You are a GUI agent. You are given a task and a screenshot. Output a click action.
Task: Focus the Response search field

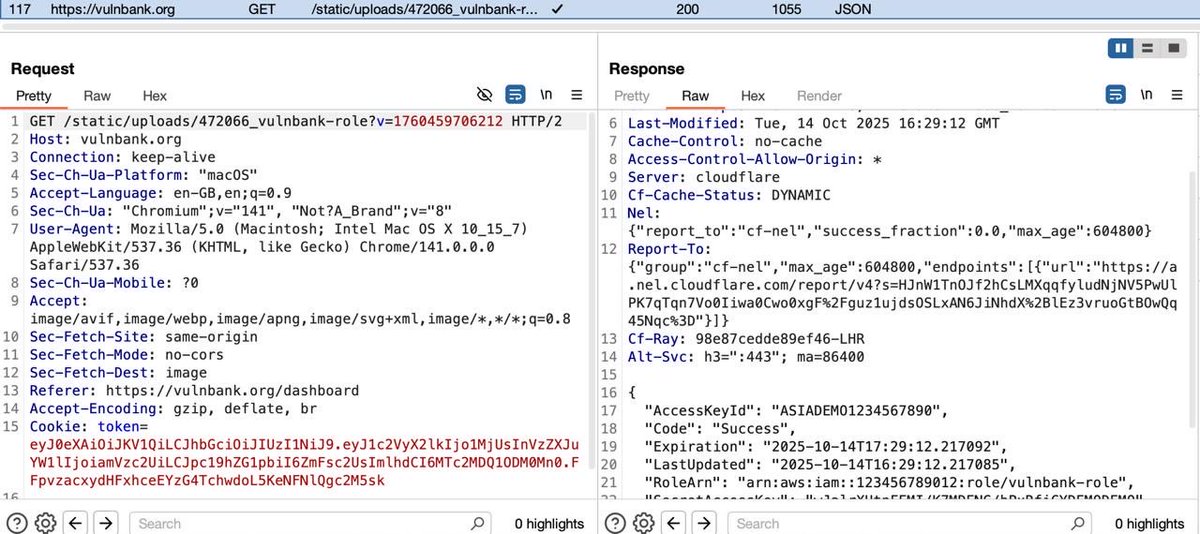click(908, 523)
